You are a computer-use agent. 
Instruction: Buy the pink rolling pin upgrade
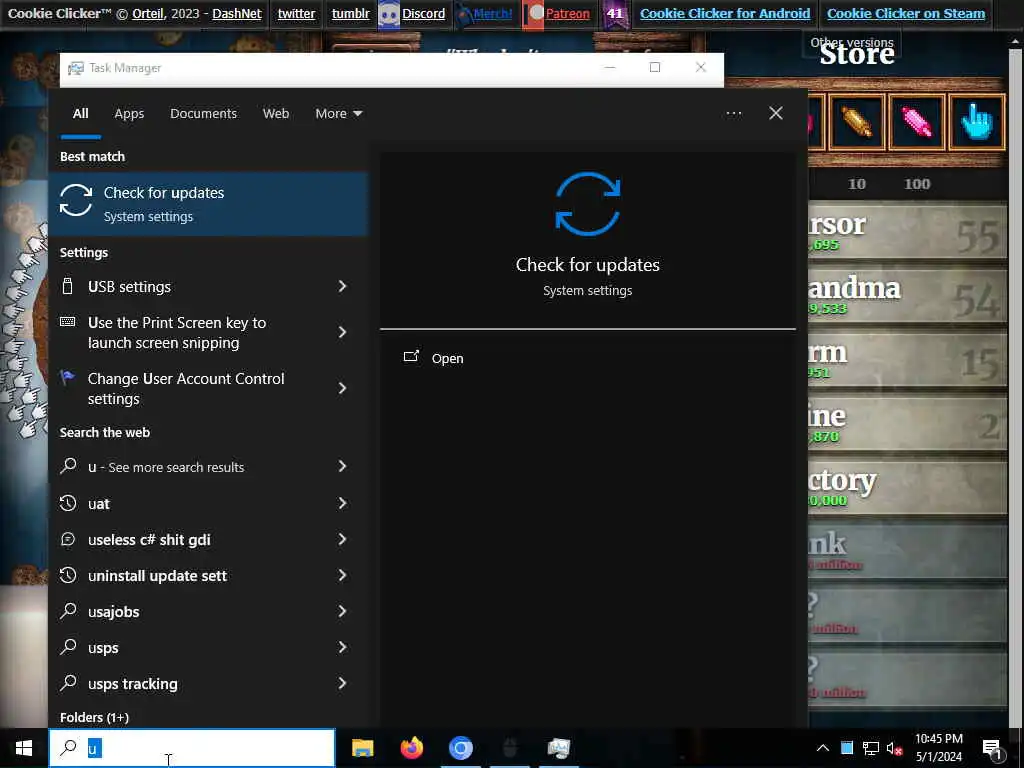(x=916, y=122)
